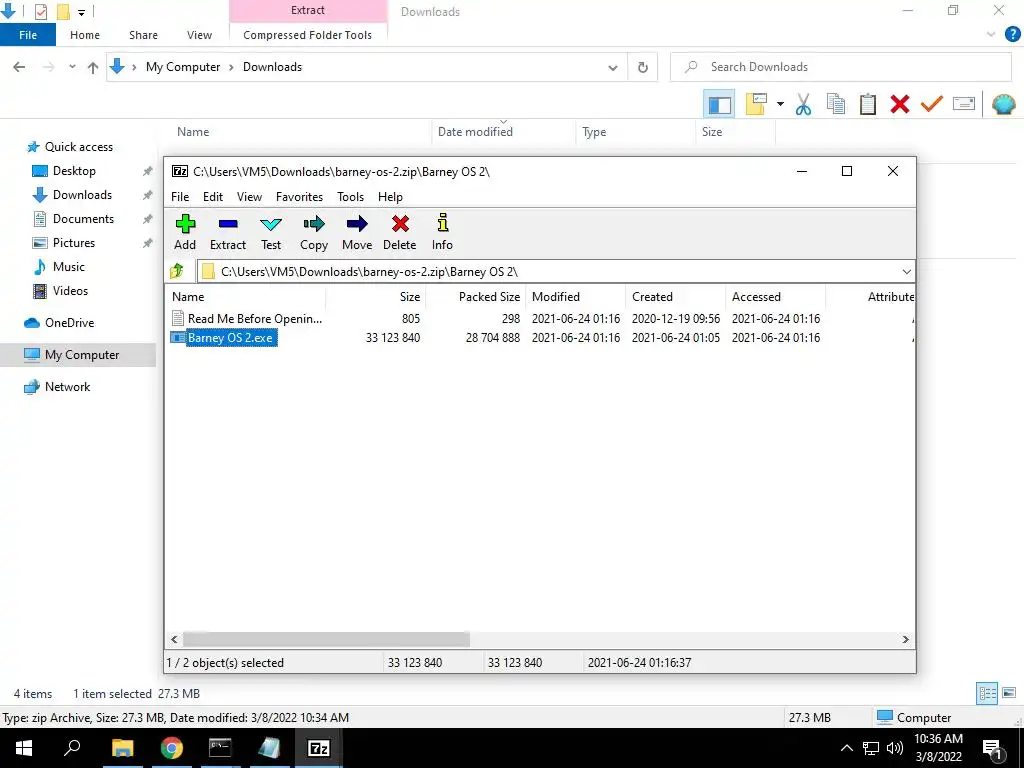
Task: Go back in Explorer navigation
Action: (20, 67)
